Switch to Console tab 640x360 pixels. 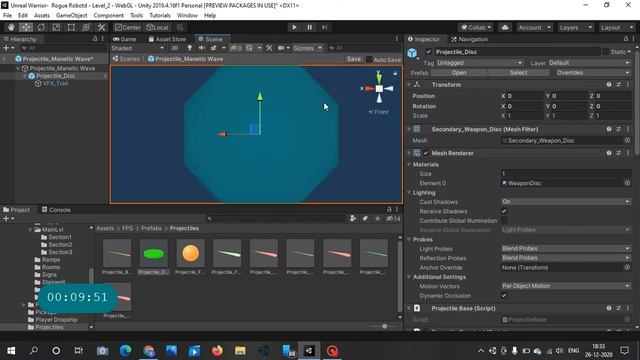tap(56, 210)
